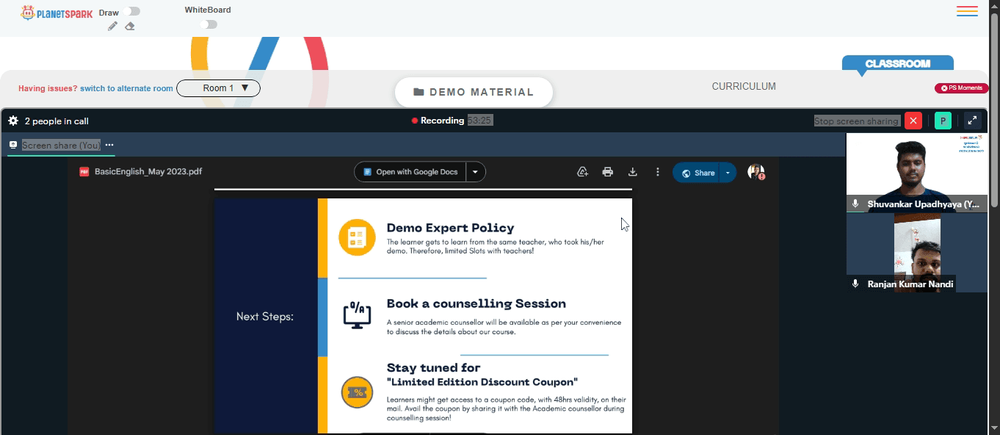The width and height of the screenshot is (1000, 435).
Task: Expand the Share button dropdown arrow
Action: tap(728, 173)
